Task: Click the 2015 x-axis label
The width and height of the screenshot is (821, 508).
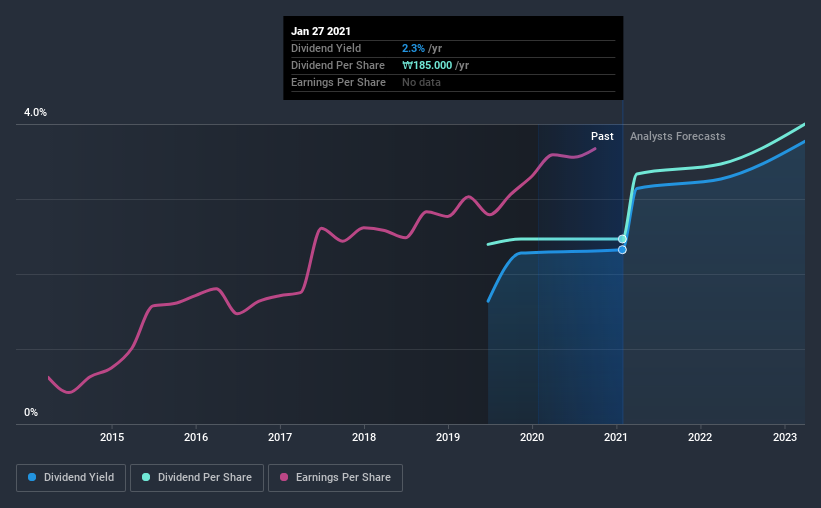Action: pyautogui.click(x=112, y=437)
